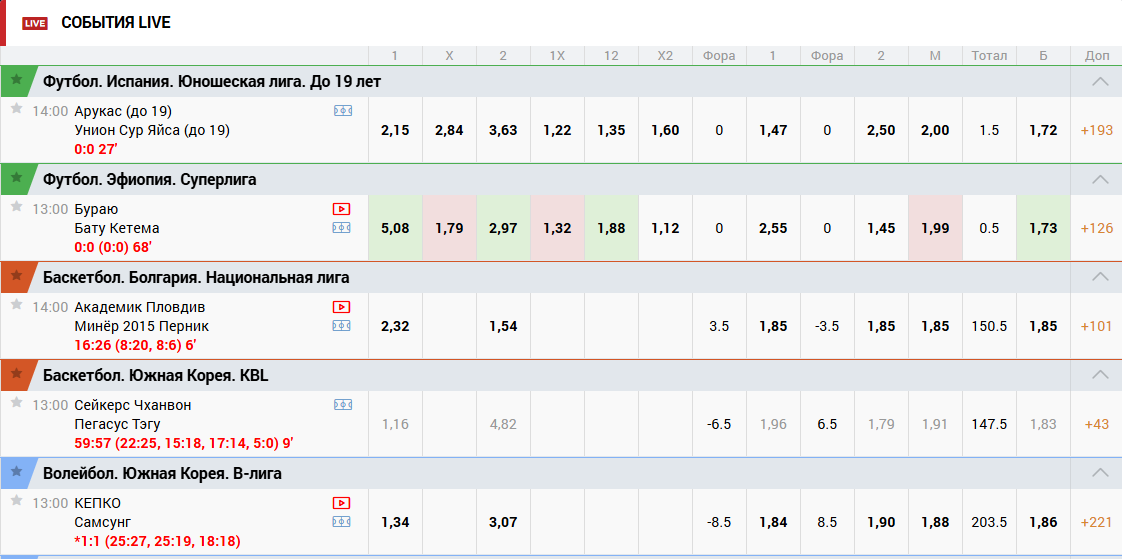This screenshot has height=559, width=1122.
Task: Play video broadcast of Академик Пловдив game
Action: [342, 307]
